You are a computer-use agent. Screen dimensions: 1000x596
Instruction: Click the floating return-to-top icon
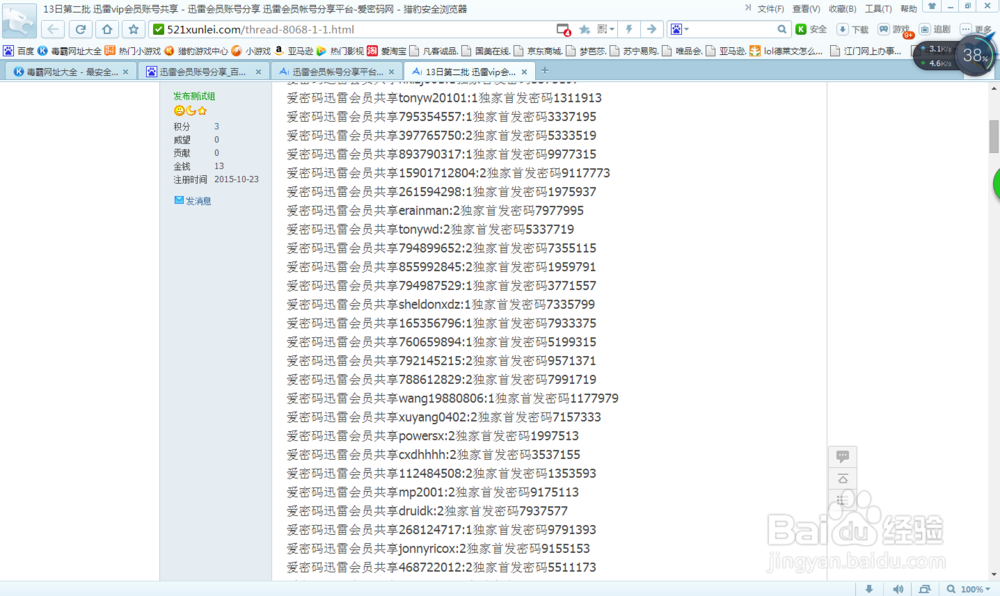point(842,479)
